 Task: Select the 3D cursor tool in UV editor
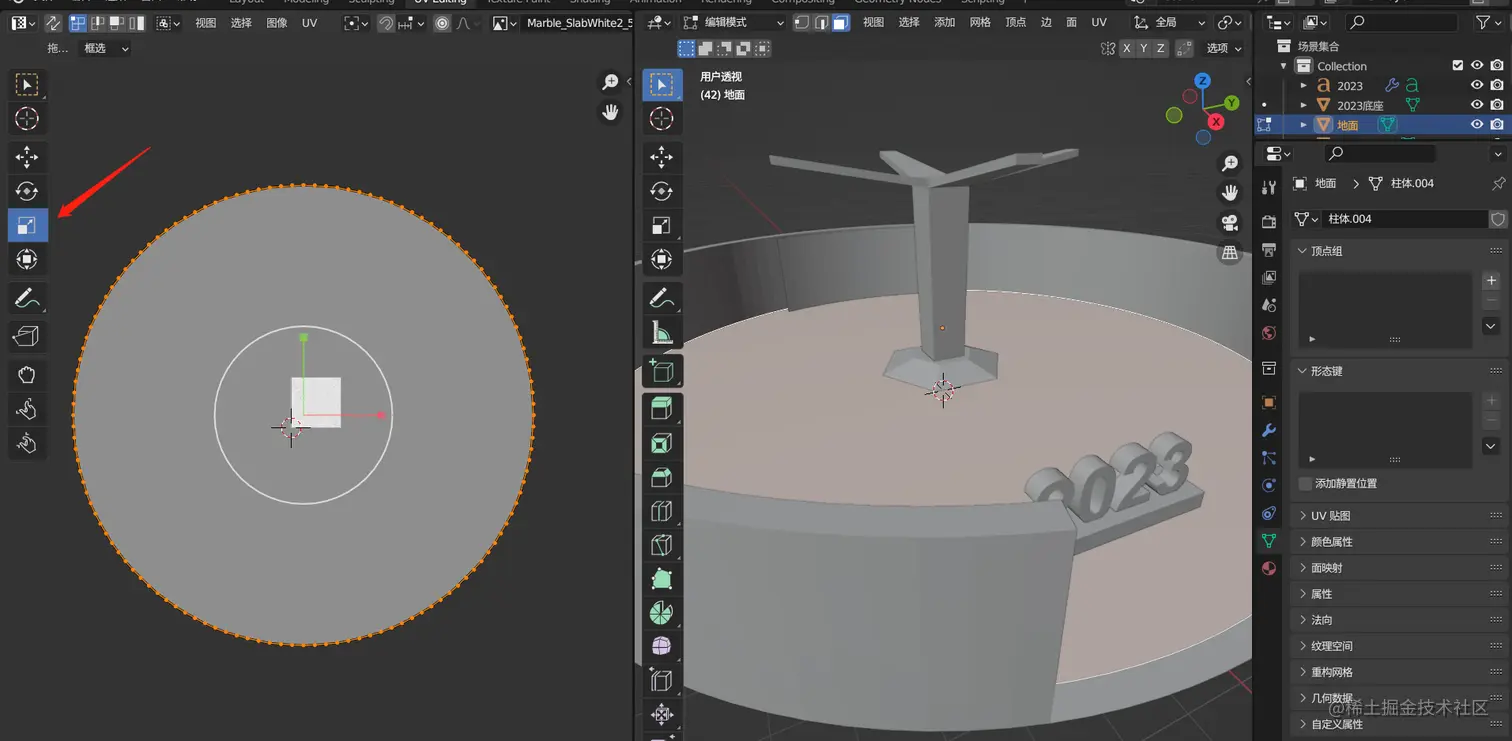click(x=27, y=119)
